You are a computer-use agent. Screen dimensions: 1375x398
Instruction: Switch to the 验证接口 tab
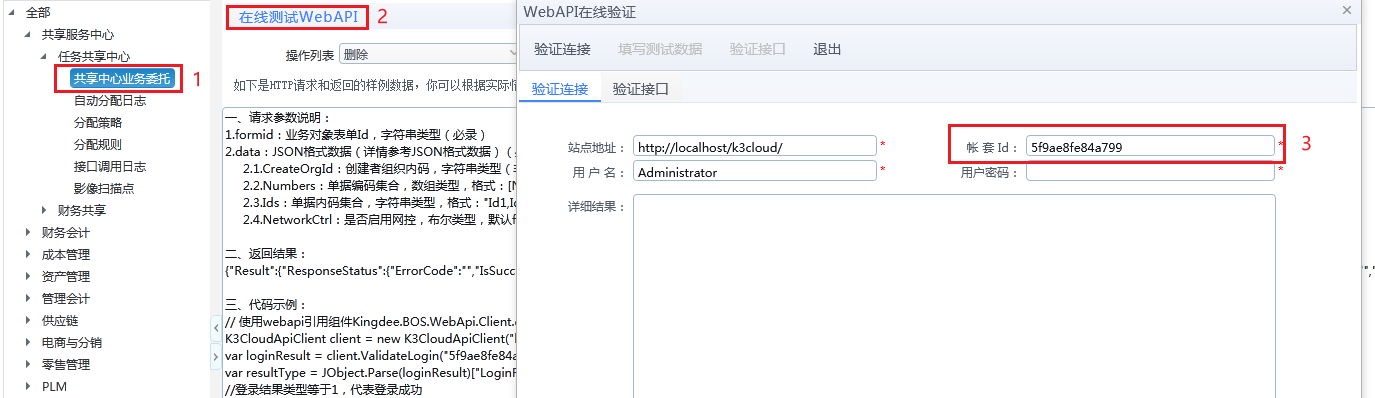click(640, 89)
